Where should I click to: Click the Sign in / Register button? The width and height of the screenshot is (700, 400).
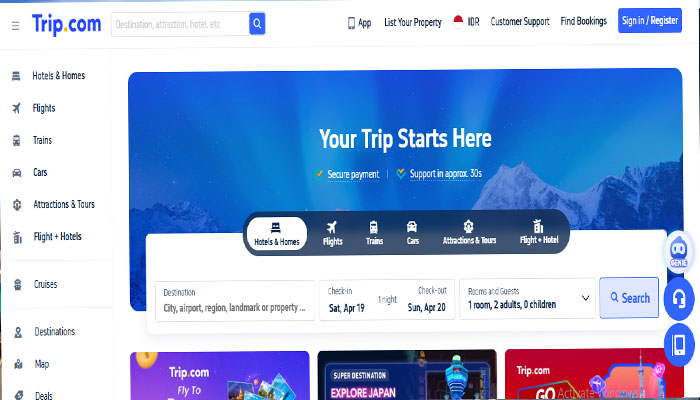[x=650, y=21]
